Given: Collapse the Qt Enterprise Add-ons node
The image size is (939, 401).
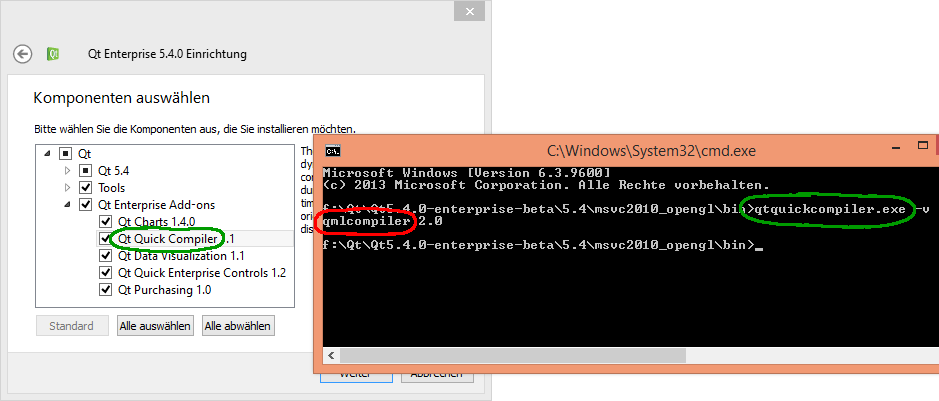Looking at the screenshot, I should pos(67,205).
